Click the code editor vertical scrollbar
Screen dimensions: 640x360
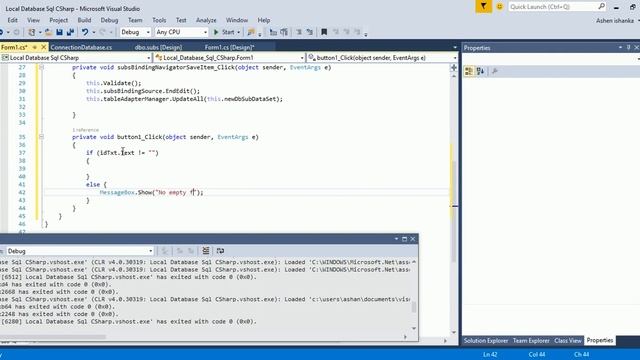tap(453, 204)
